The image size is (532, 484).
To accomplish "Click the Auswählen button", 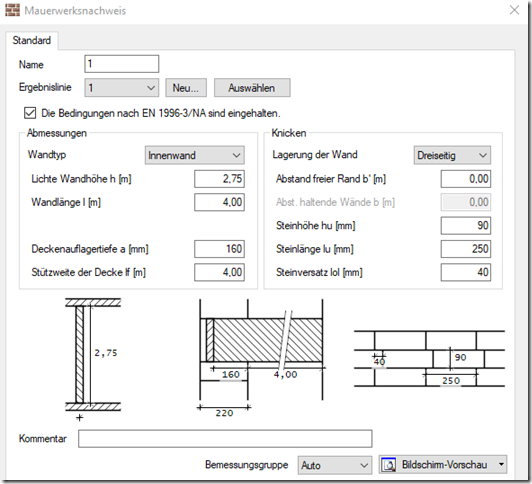I will [x=252, y=88].
